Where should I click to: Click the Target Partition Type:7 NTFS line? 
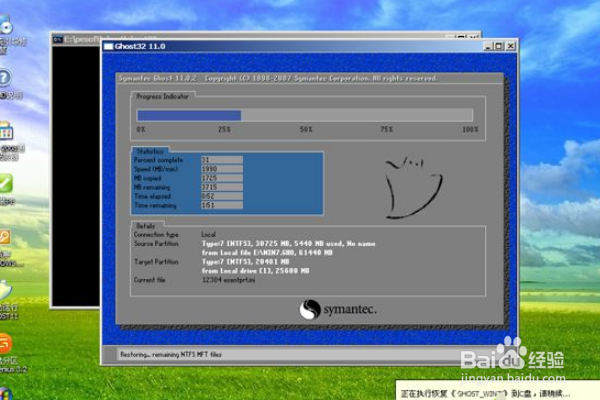click(246, 262)
